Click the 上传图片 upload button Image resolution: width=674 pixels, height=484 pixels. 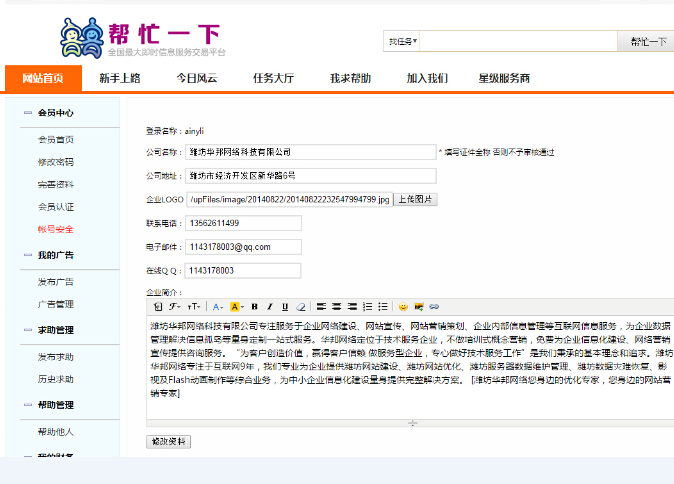click(416, 199)
